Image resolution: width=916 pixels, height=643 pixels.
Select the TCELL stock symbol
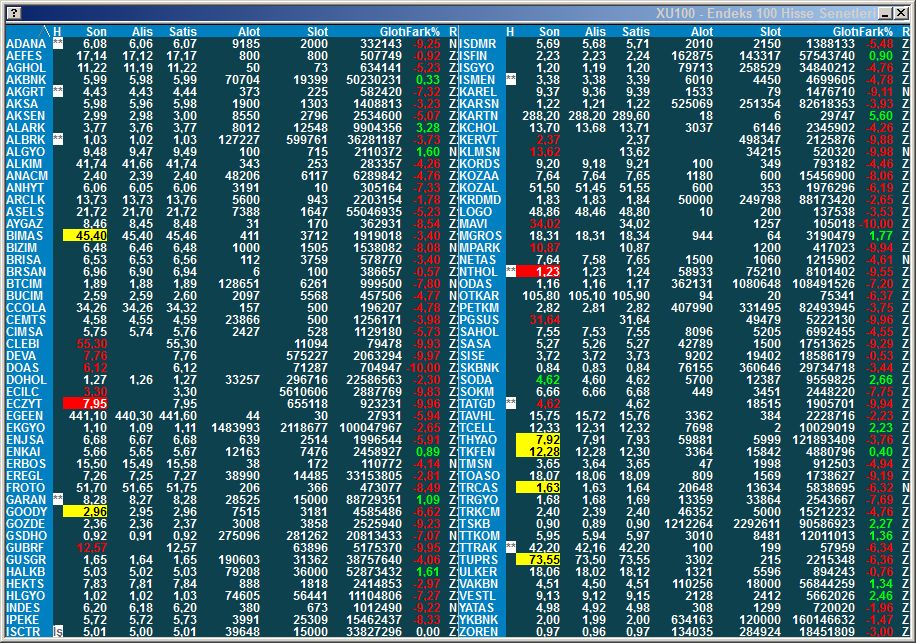(x=478, y=427)
